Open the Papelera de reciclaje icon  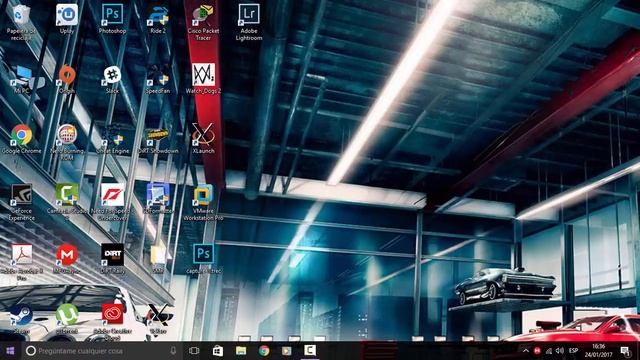click(21, 22)
